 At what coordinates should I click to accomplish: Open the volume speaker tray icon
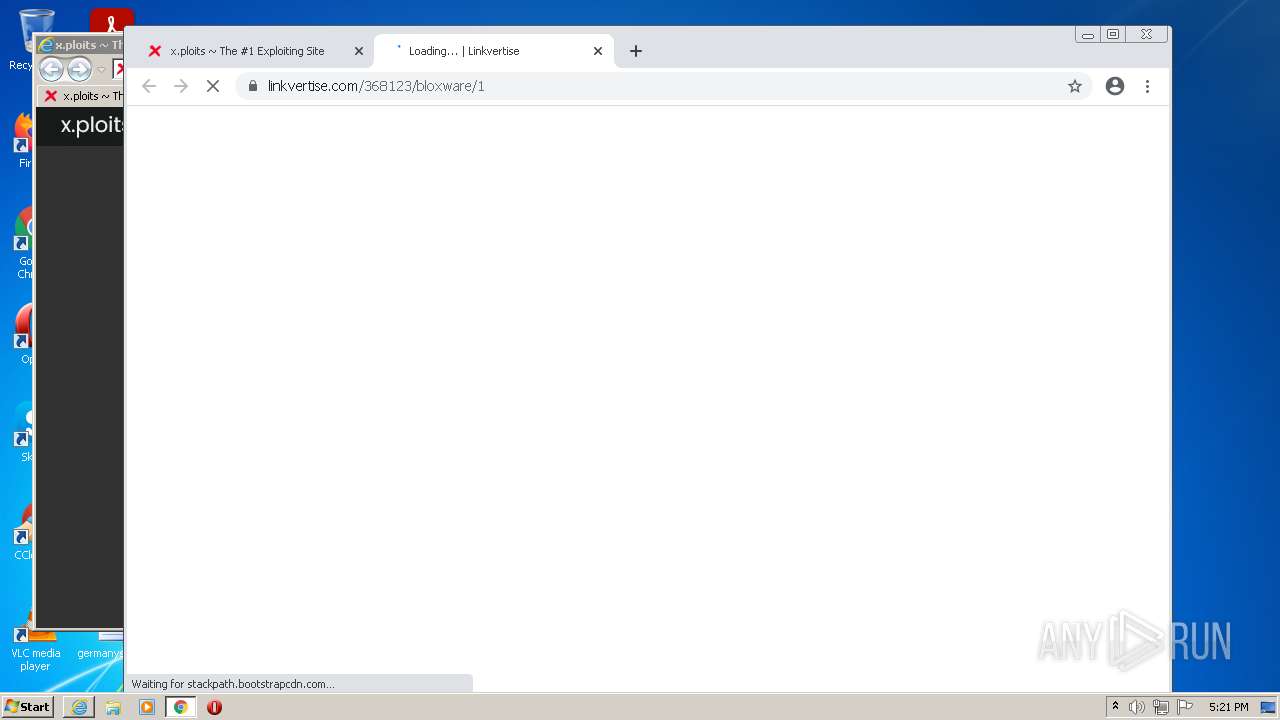tap(1137, 707)
